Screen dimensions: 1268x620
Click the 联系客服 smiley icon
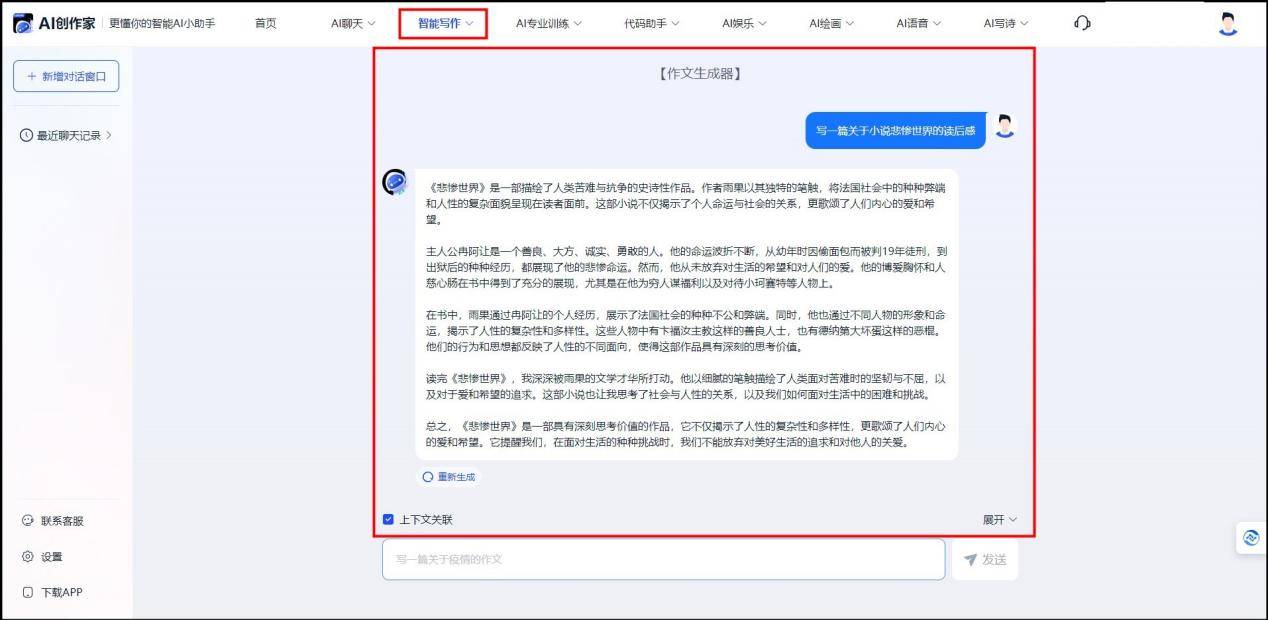[x=28, y=521]
